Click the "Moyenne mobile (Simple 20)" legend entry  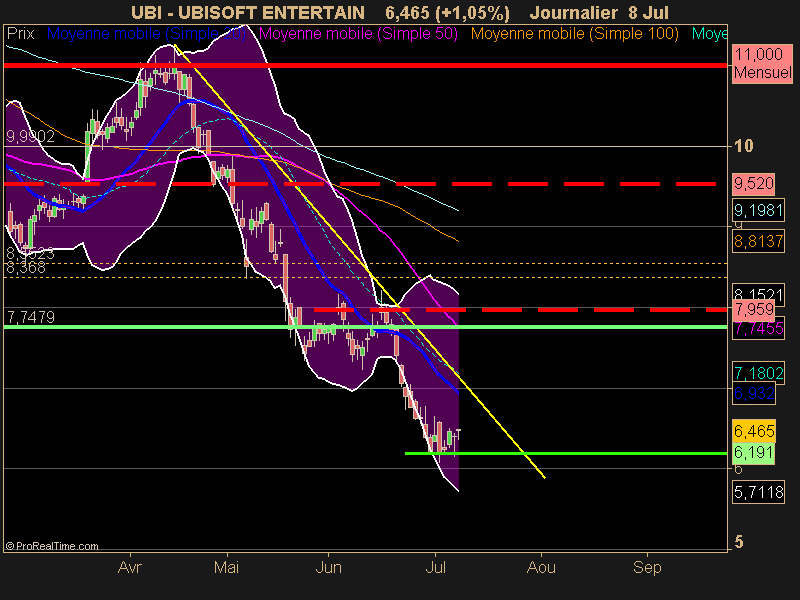click(146, 34)
